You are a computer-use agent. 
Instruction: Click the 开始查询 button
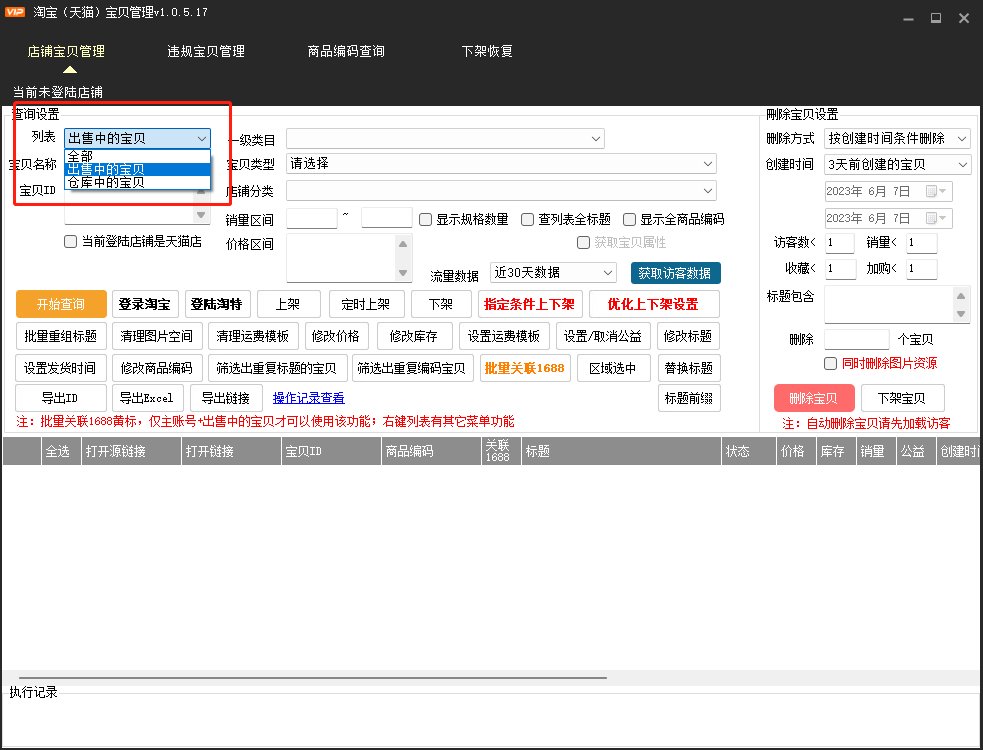tap(61, 304)
